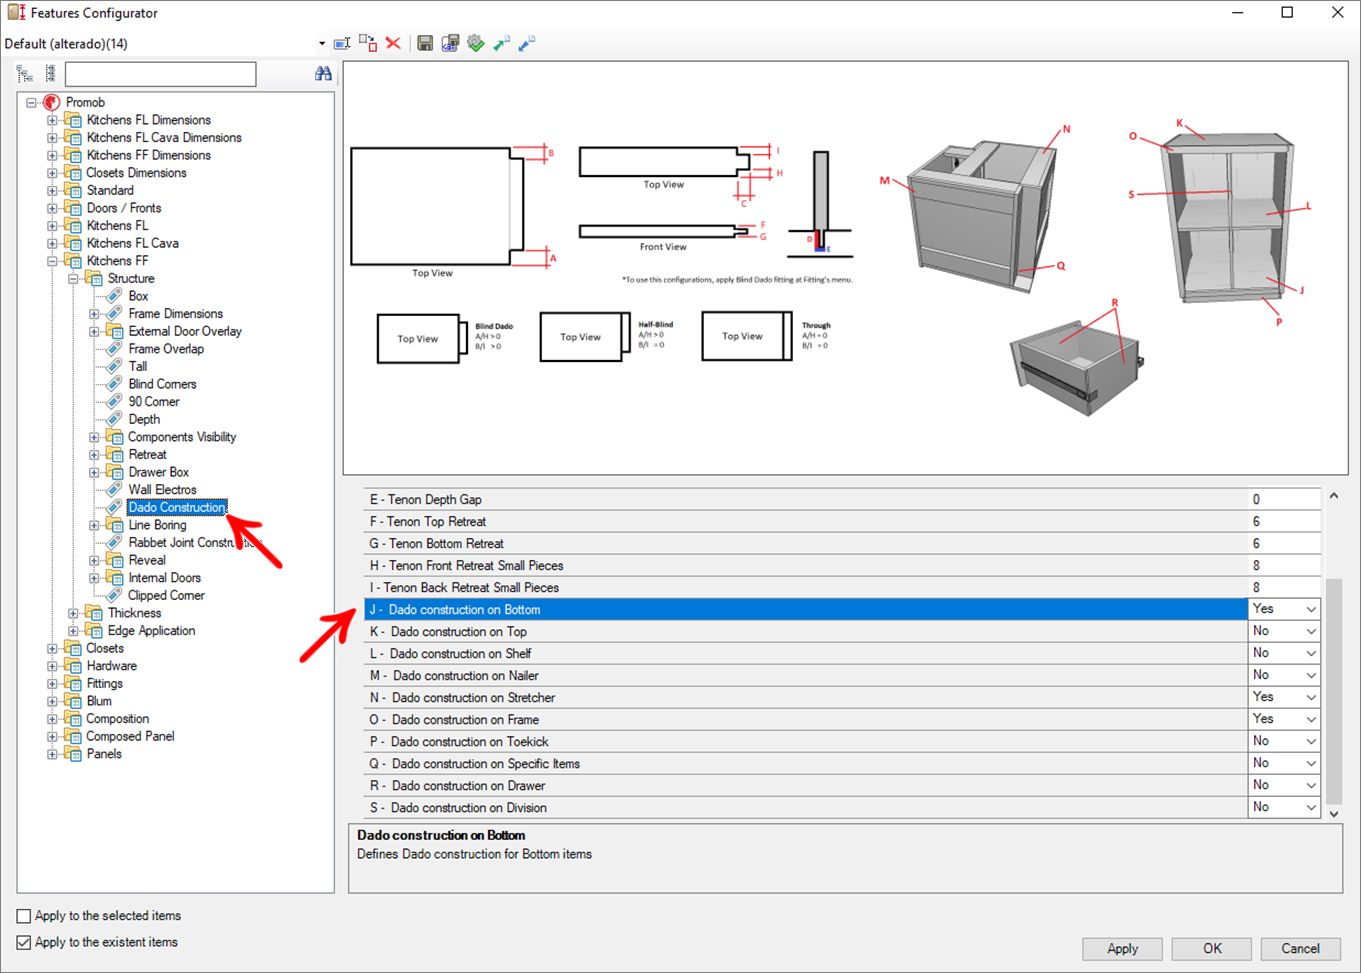Open dropdown for Dado construction on Top
This screenshot has width=1361, height=973.
1310,632
